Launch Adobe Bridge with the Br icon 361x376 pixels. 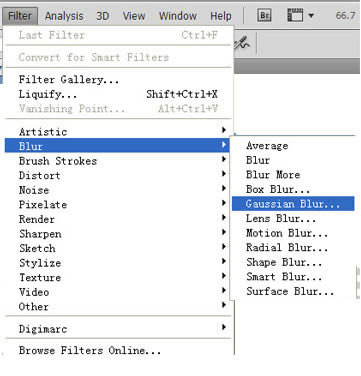coord(264,15)
